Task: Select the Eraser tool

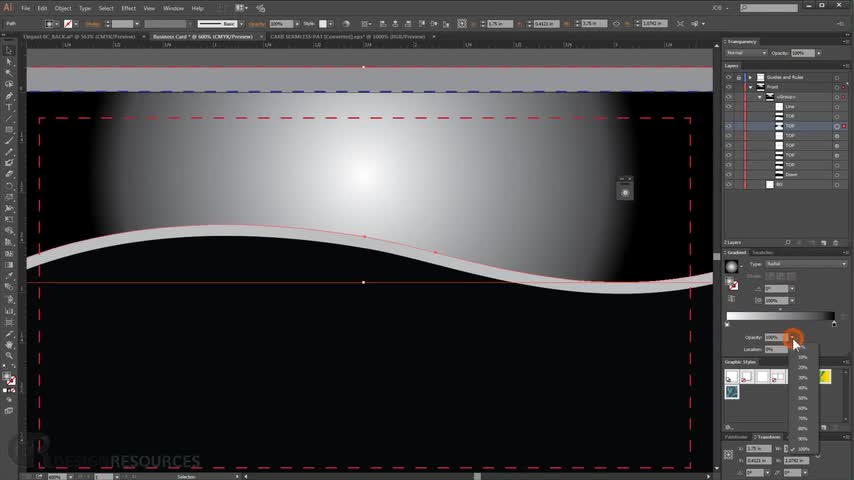Action: tap(9, 174)
